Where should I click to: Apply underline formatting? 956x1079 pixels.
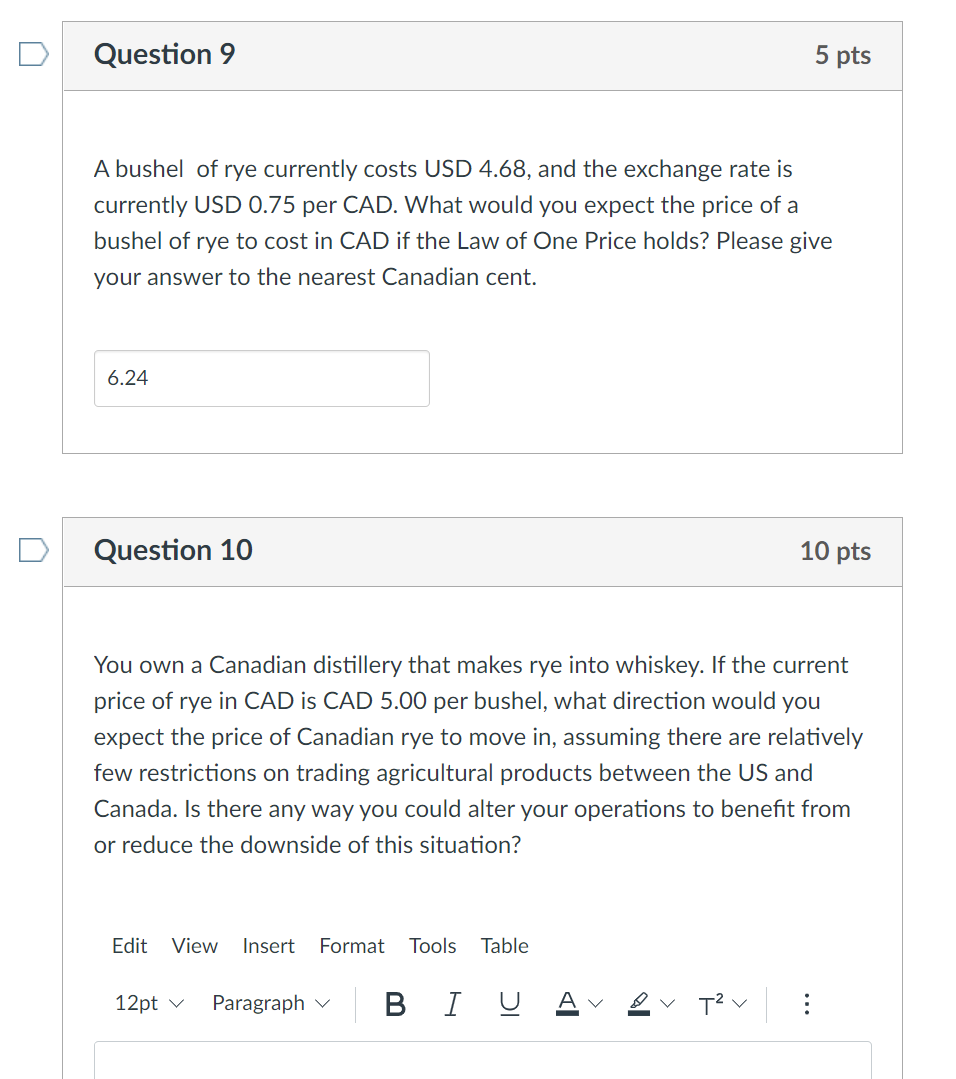pyautogui.click(x=509, y=1004)
